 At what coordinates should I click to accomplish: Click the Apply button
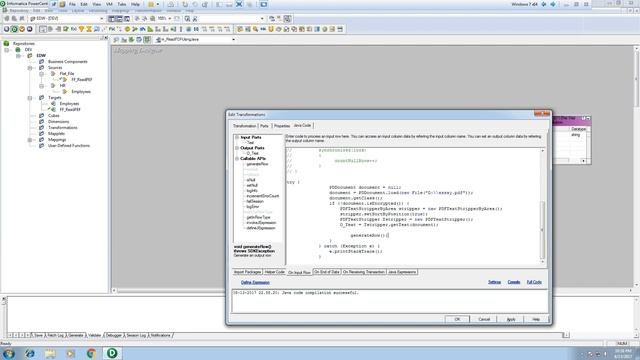511,319
